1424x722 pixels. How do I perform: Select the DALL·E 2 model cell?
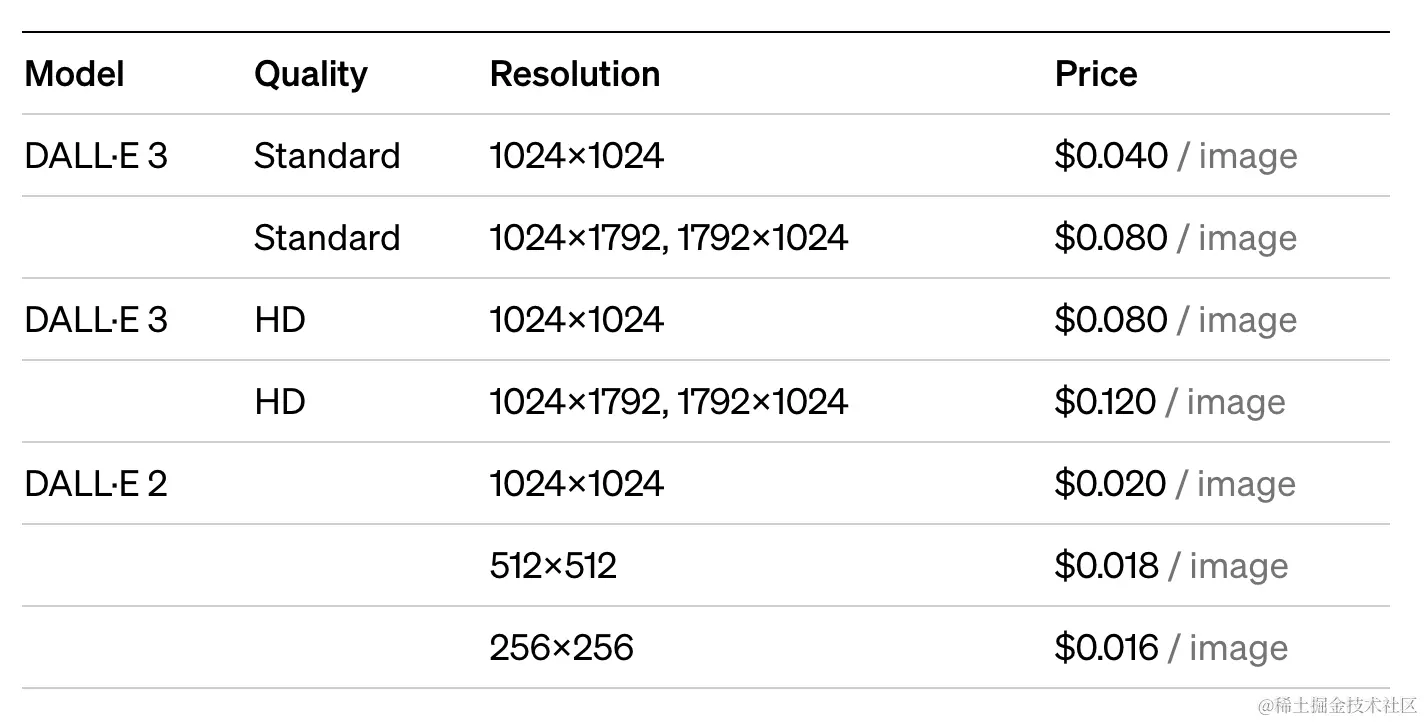pyautogui.click(x=96, y=484)
